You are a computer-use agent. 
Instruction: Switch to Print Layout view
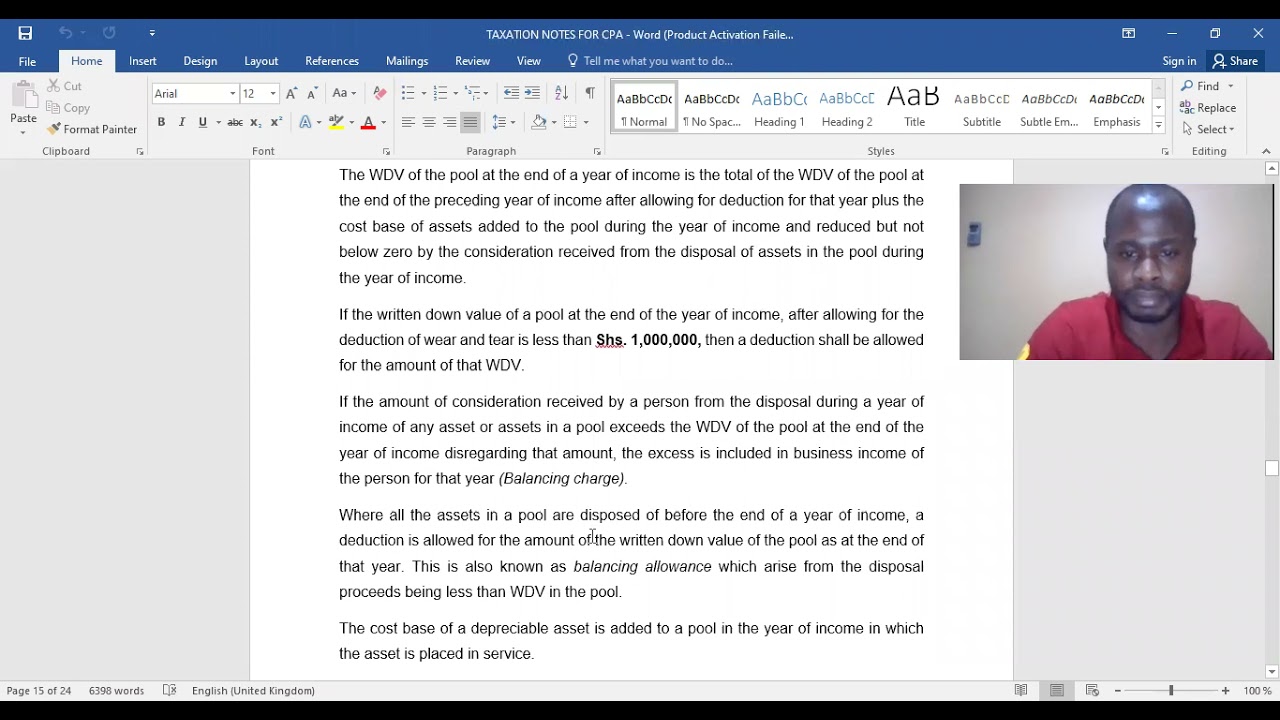tap(1057, 690)
